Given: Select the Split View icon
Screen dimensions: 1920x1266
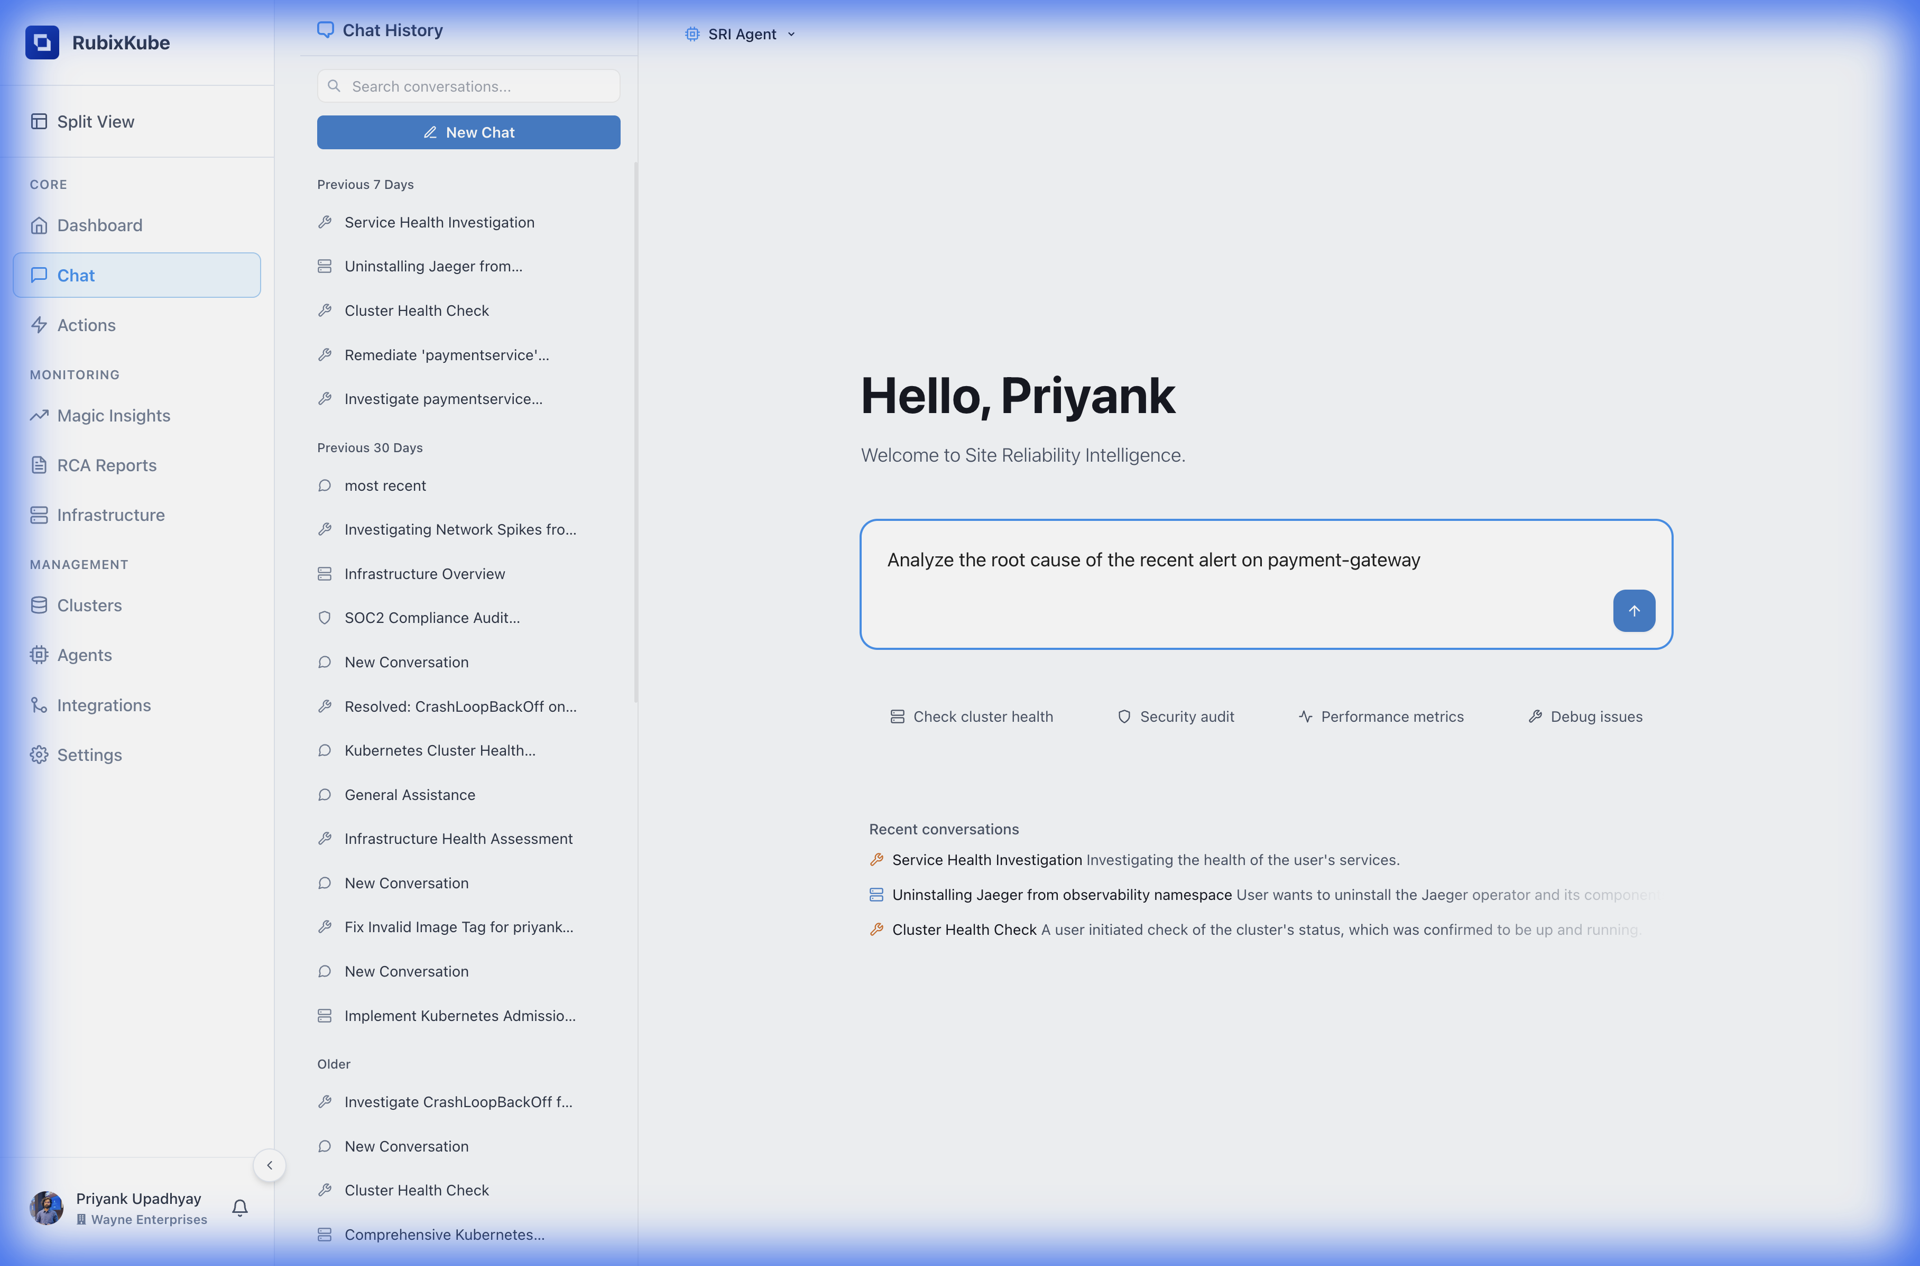Looking at the screenshot, I should click(x=38, y=121).
